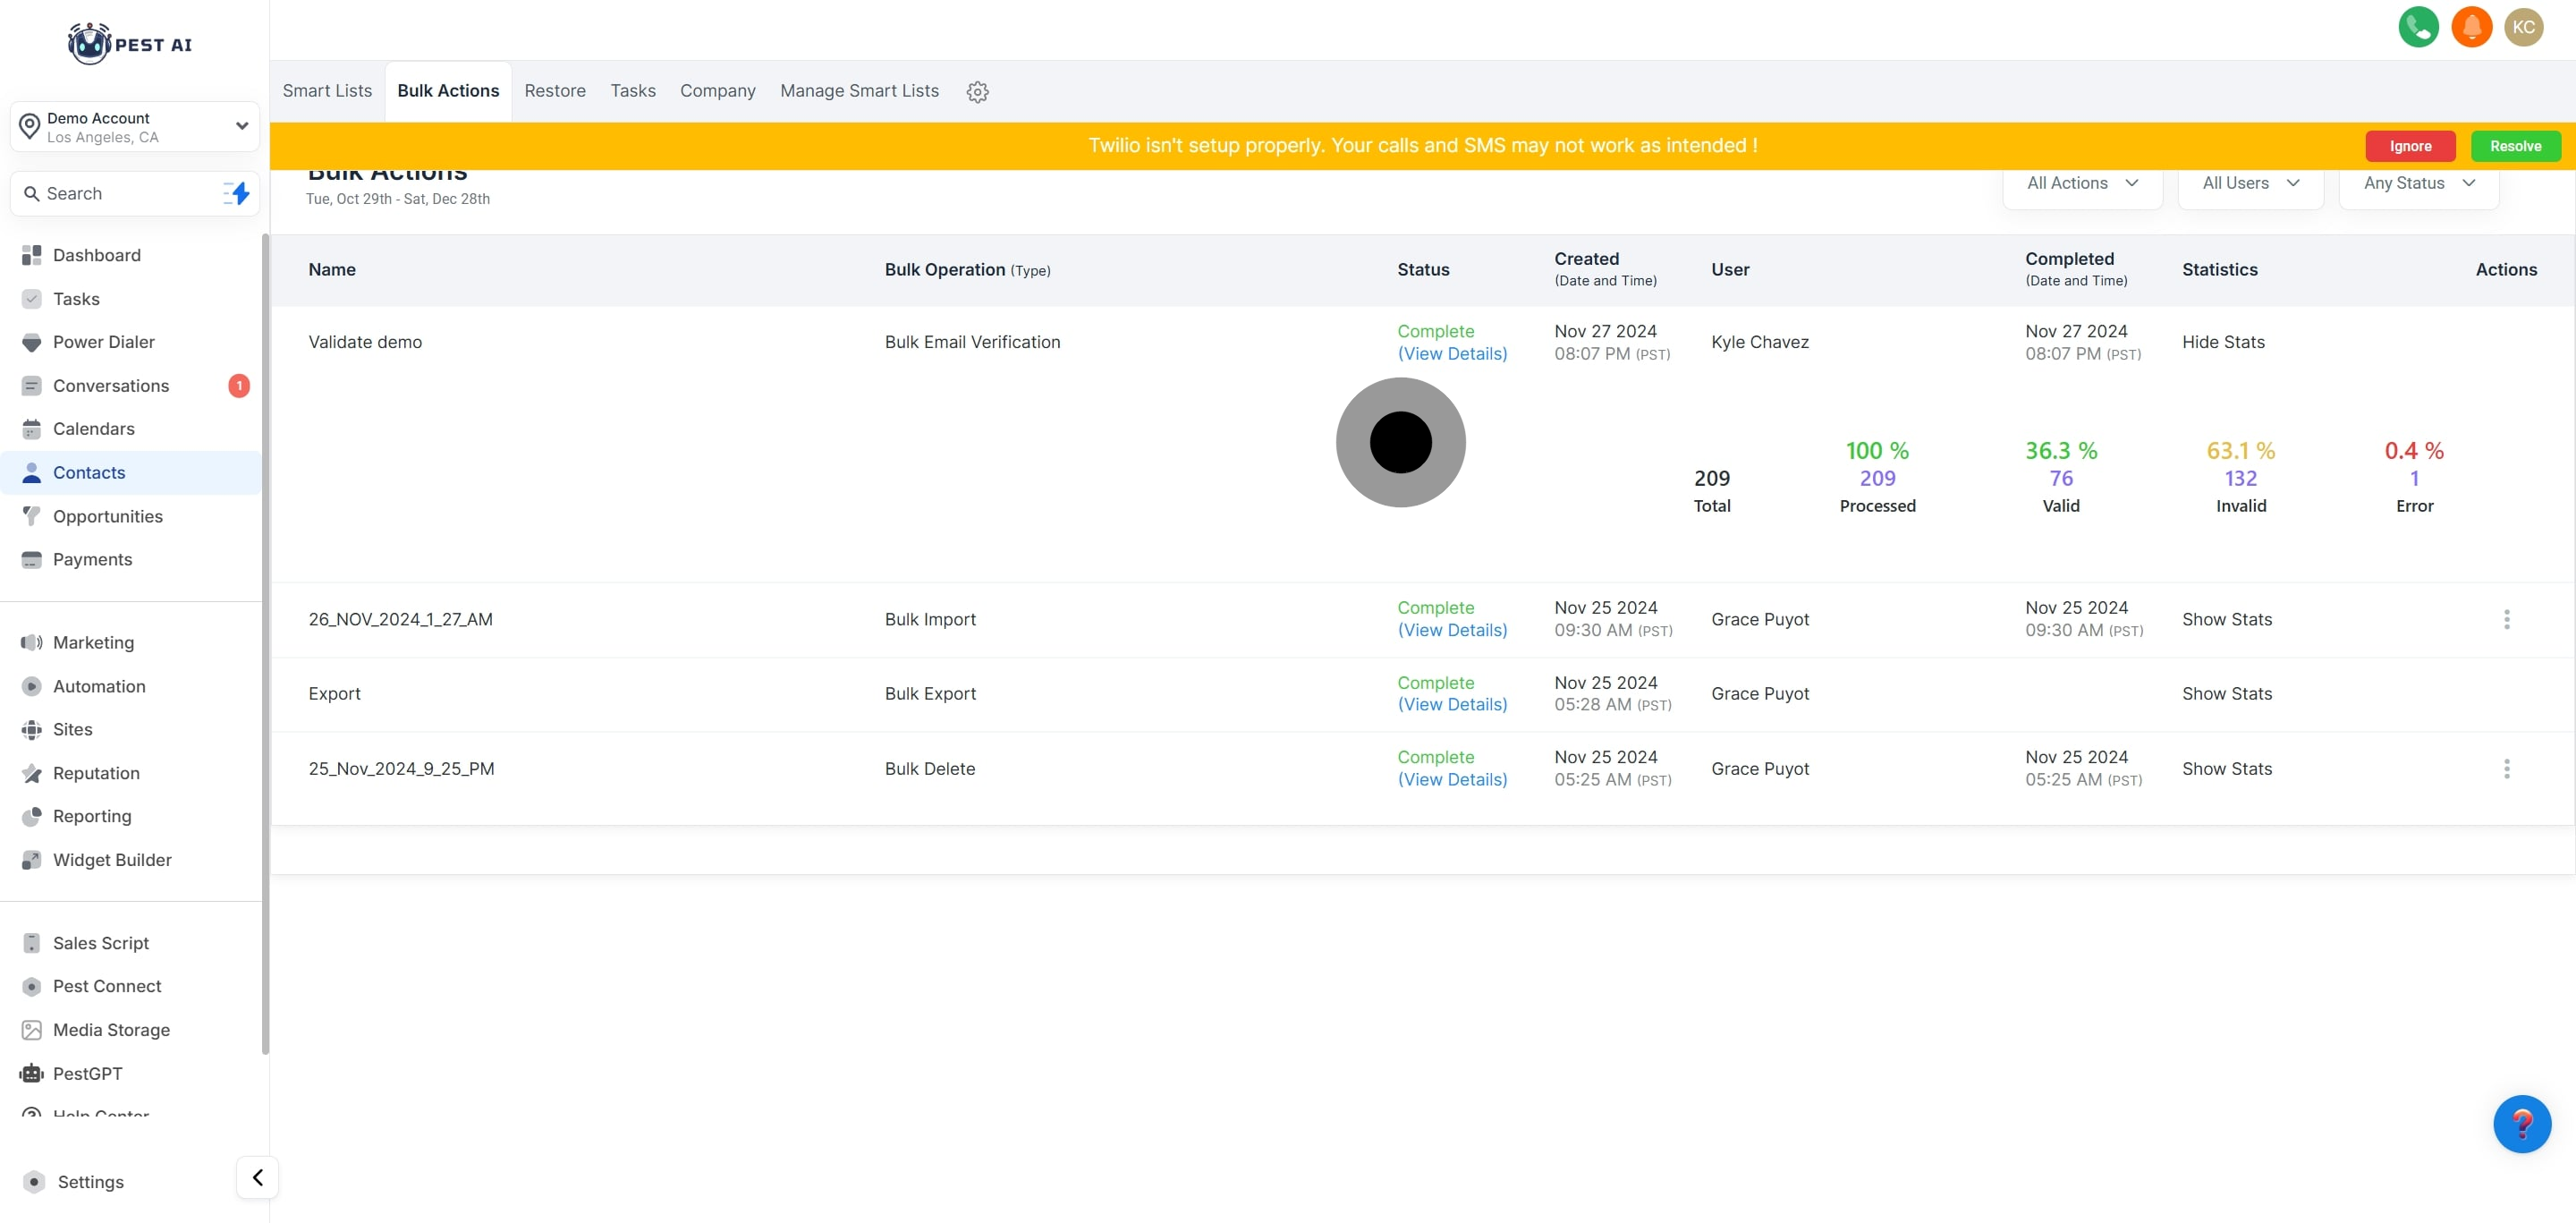Image resolution: width=2576 pixels, height=1223 pixels.
Task: Expand the All Actions filter dropdown
Action: (2082, 183)
